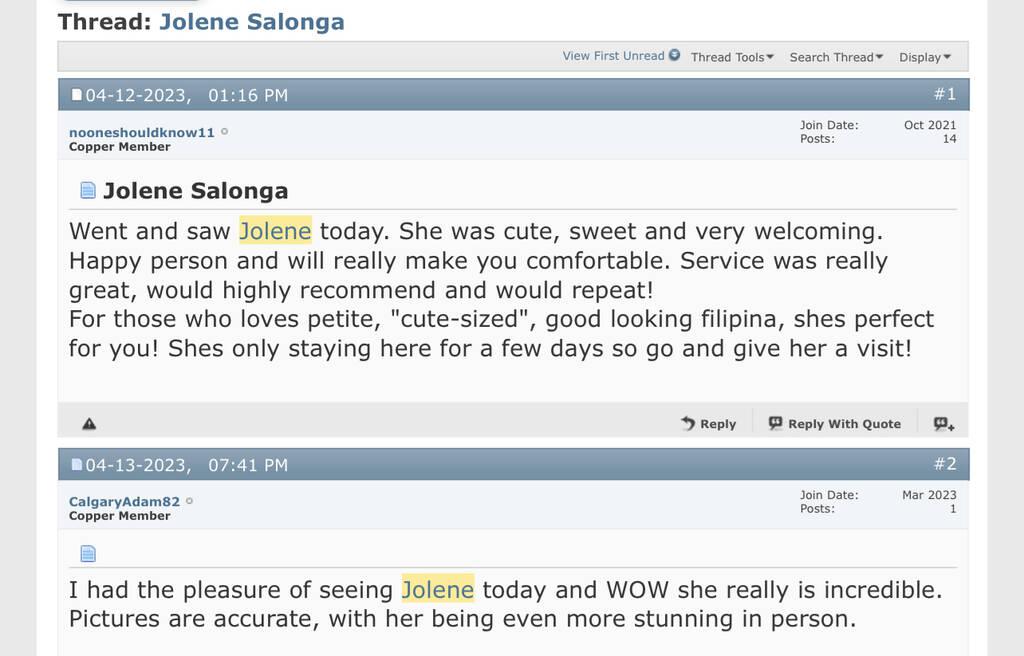Click CalgaryAdam82's offline status indicator
1024x656 pixels.
point(190,501)
